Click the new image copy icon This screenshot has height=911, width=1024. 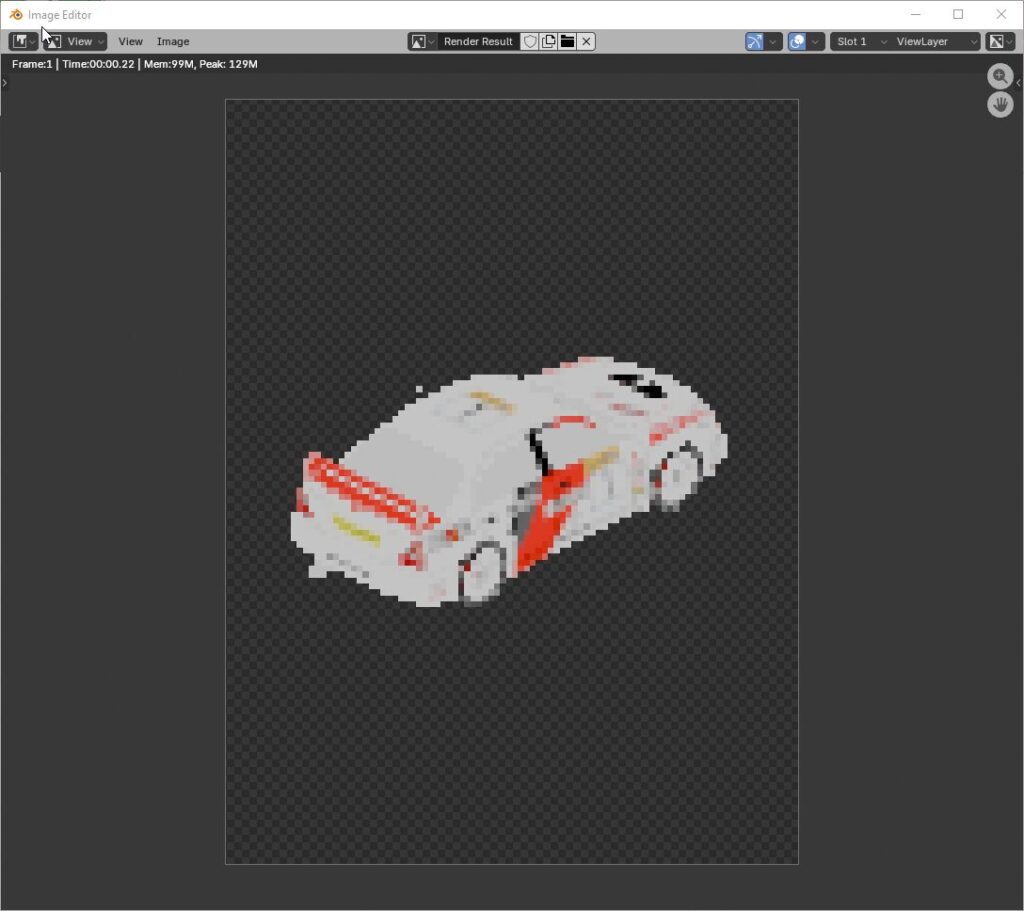pos(548,41)
